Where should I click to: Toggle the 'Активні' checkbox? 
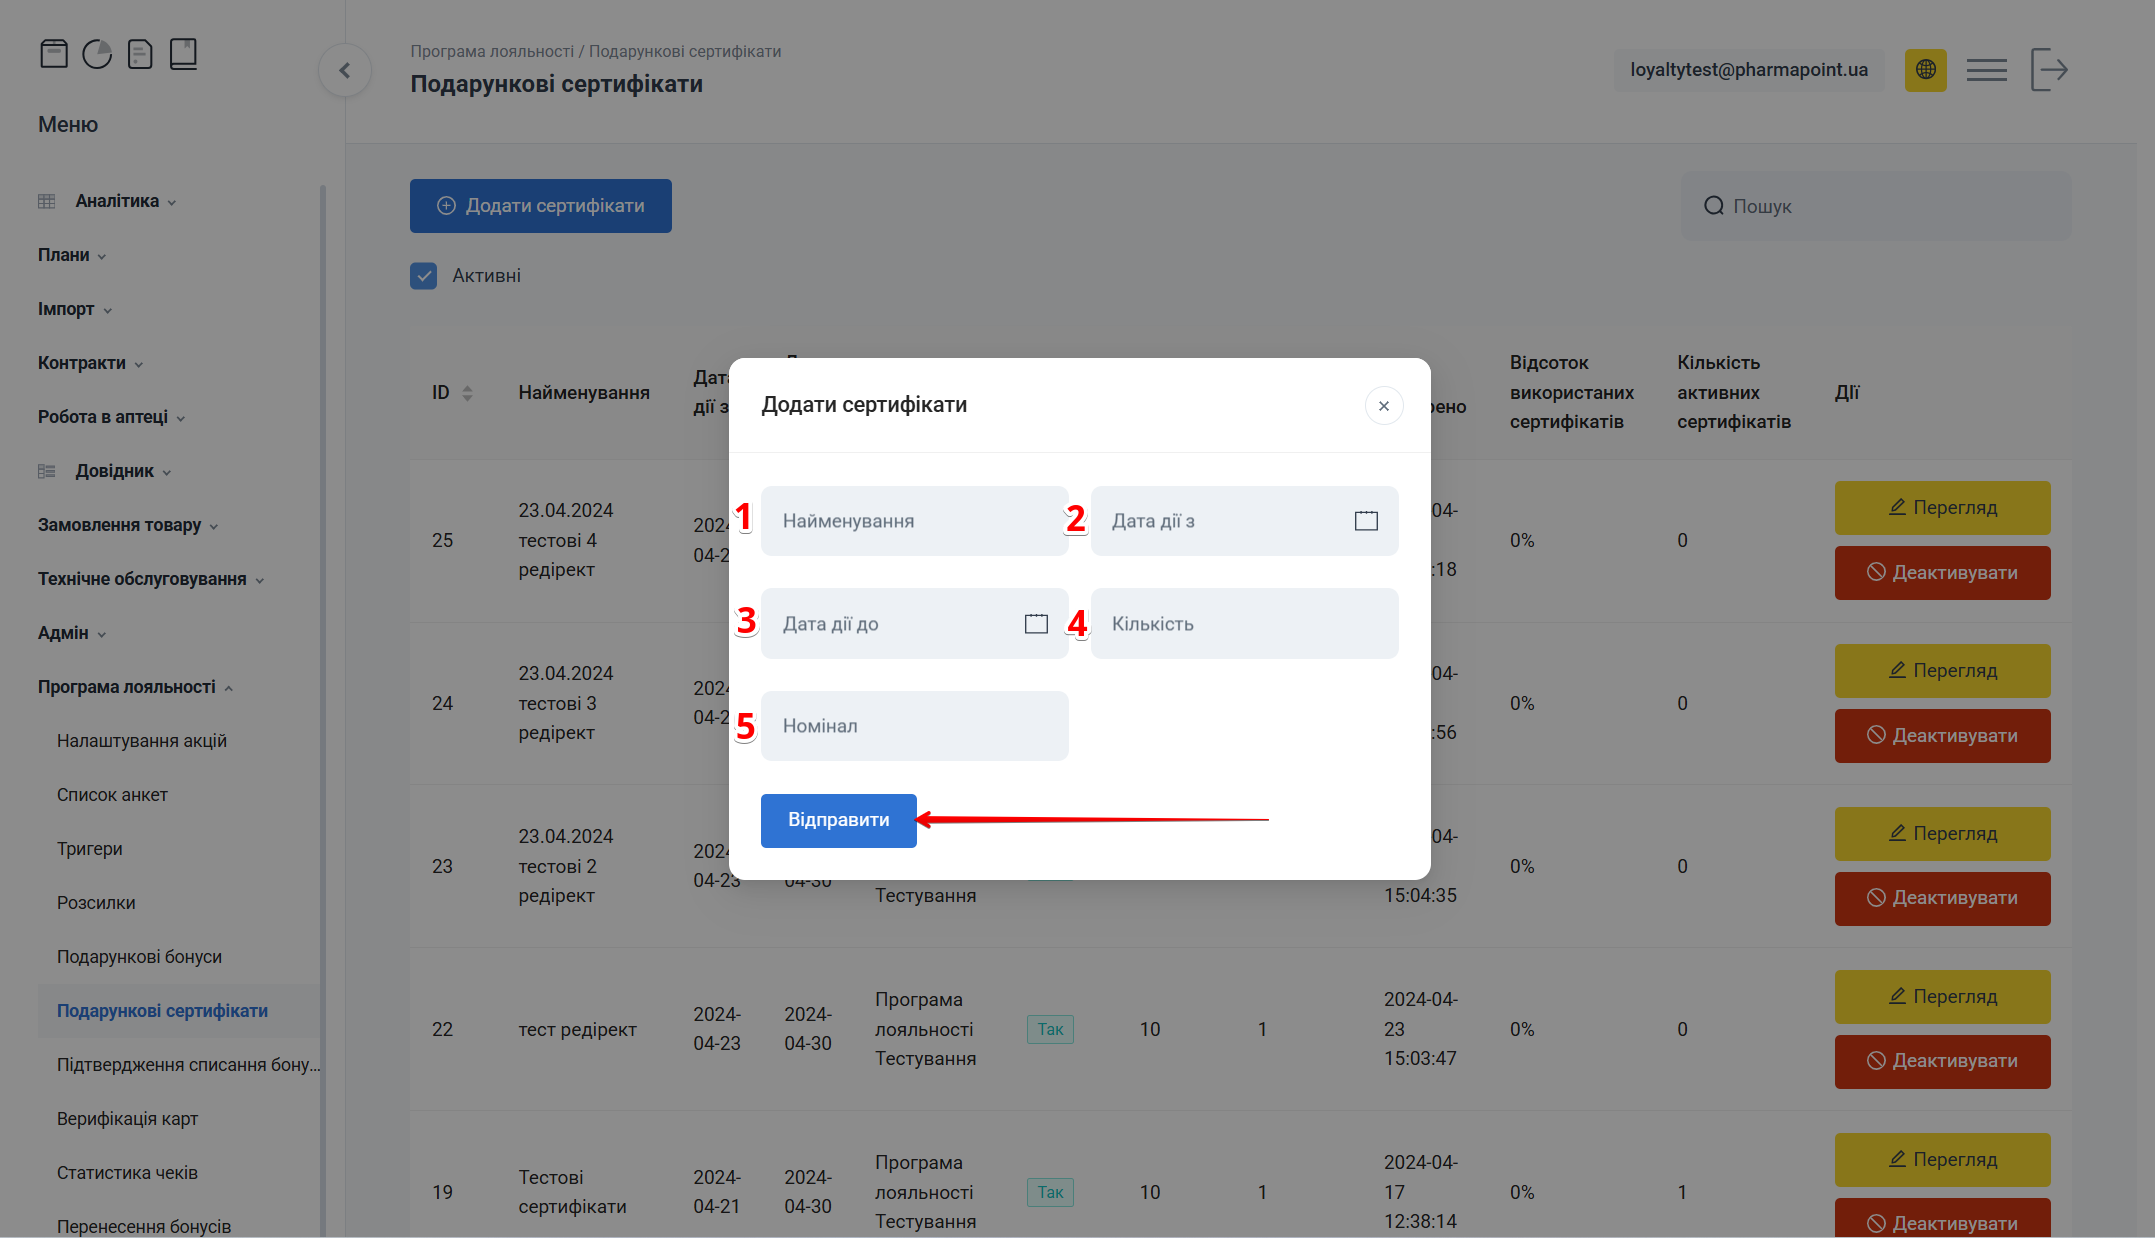[424, 276]
